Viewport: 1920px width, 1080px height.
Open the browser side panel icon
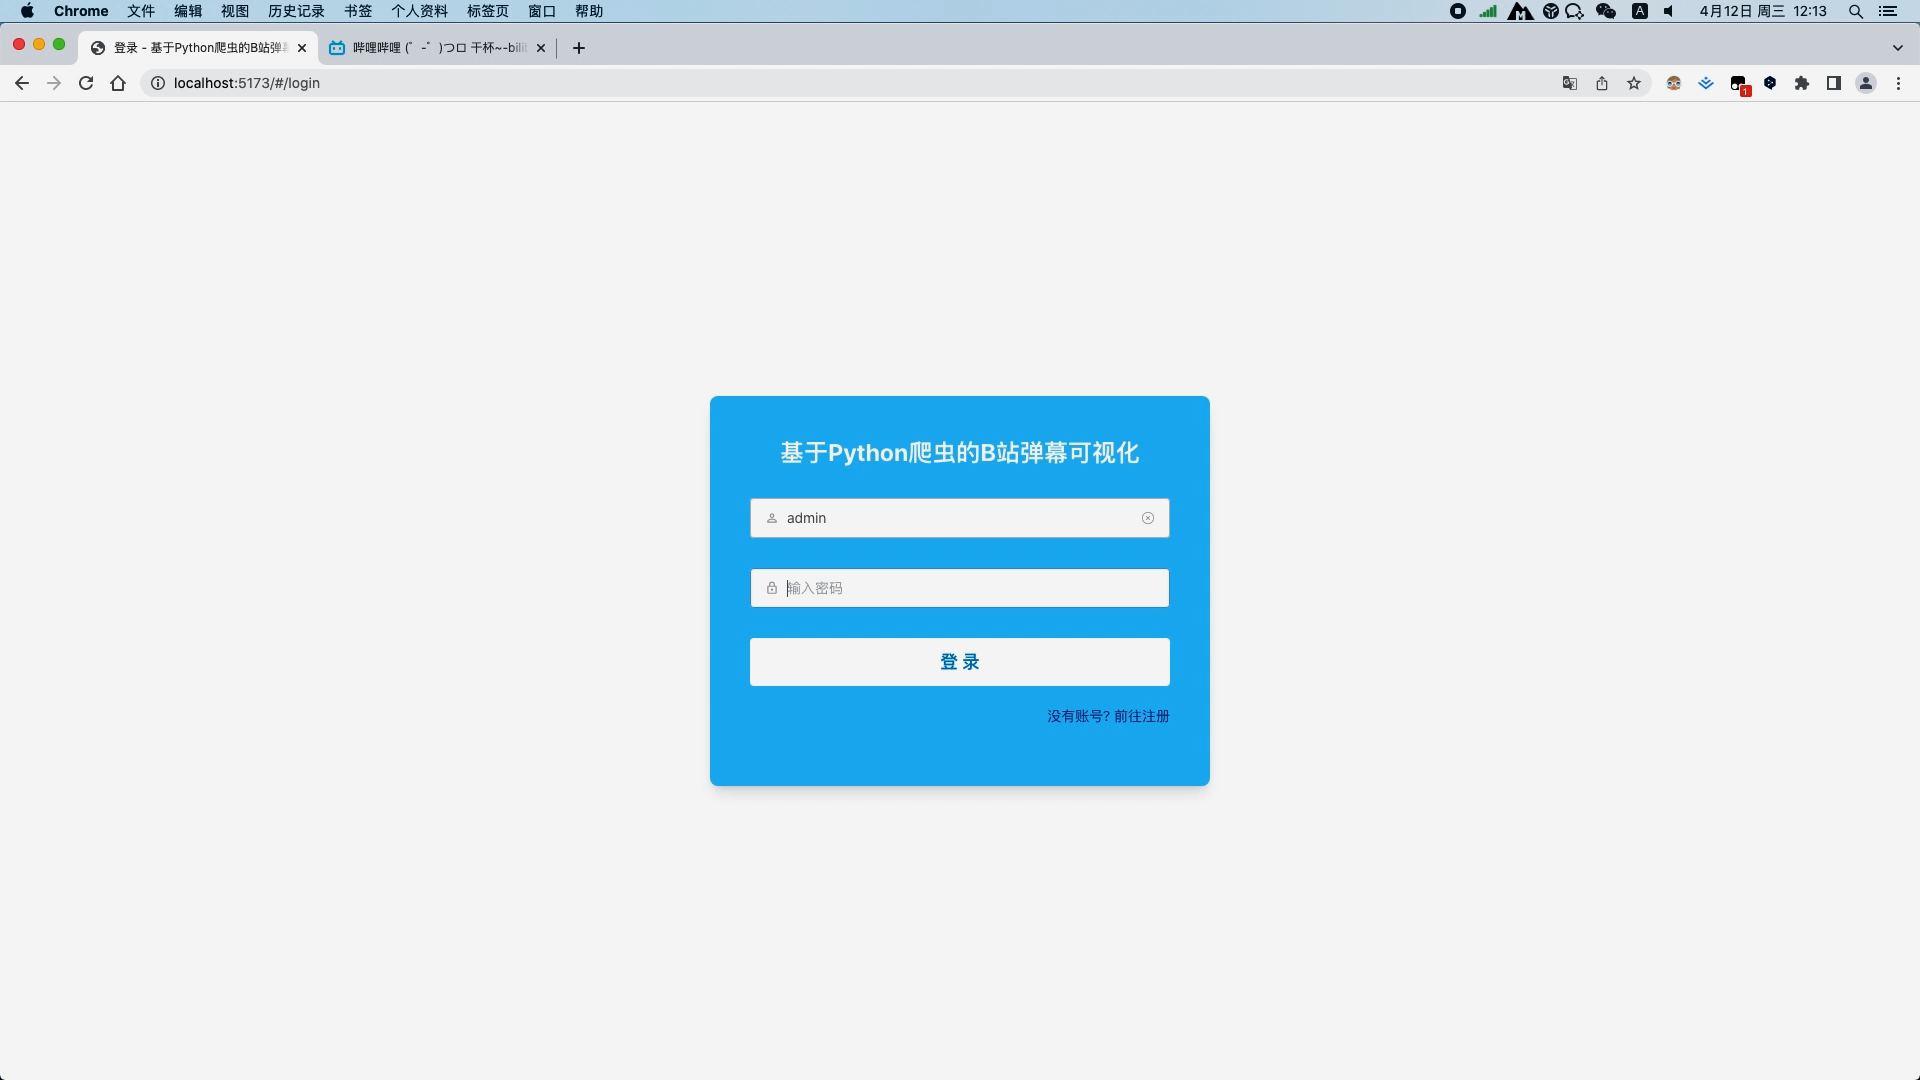pyautogui.click(x=1834, y=83)
